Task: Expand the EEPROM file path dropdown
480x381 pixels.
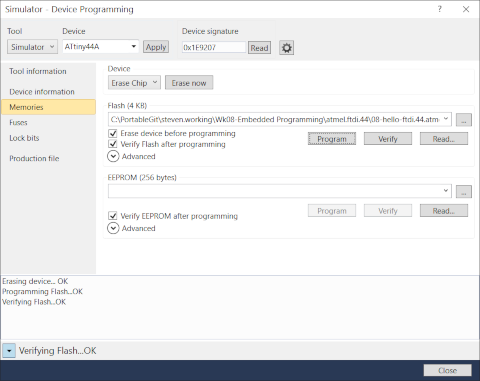Action: [446, 191]
